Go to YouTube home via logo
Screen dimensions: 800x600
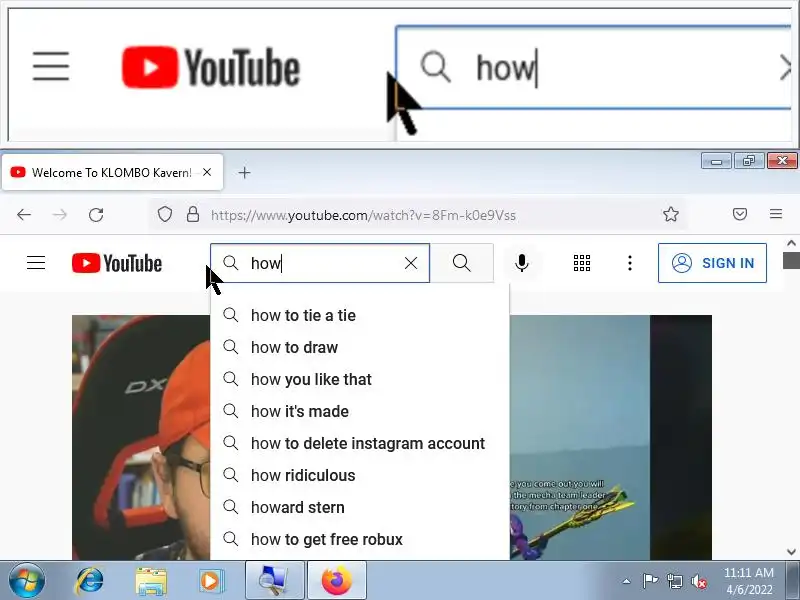point(117,263)
